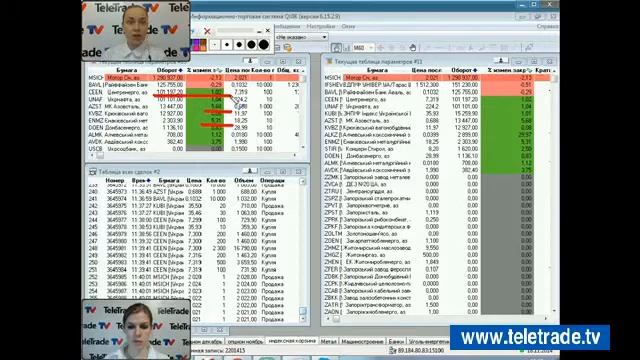The image size is (640, 360).
Task: Click the table icon left of 'Текущая таблица параметров #11'
Action: tap(329, 61)
